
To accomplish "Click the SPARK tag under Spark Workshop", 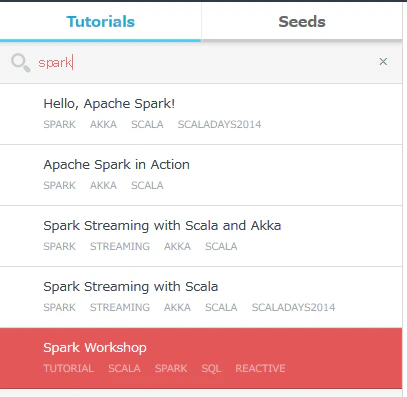I will click(171, 368).
